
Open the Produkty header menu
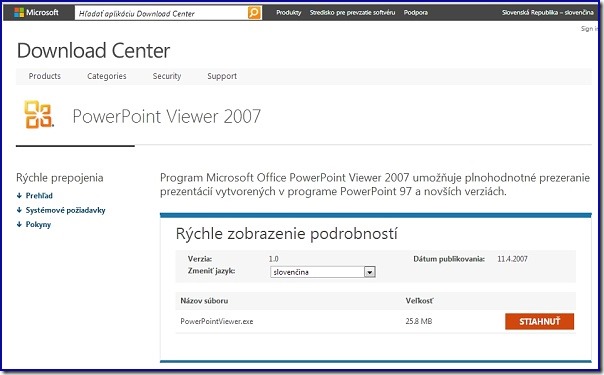coord(289,13)
